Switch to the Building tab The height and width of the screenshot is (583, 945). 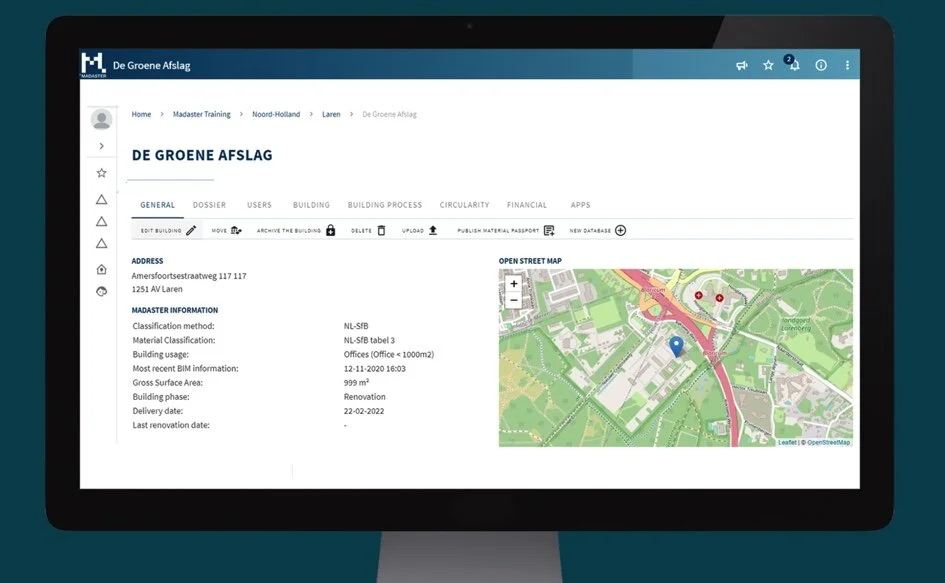pyautogui.click(x=311, y=205)
